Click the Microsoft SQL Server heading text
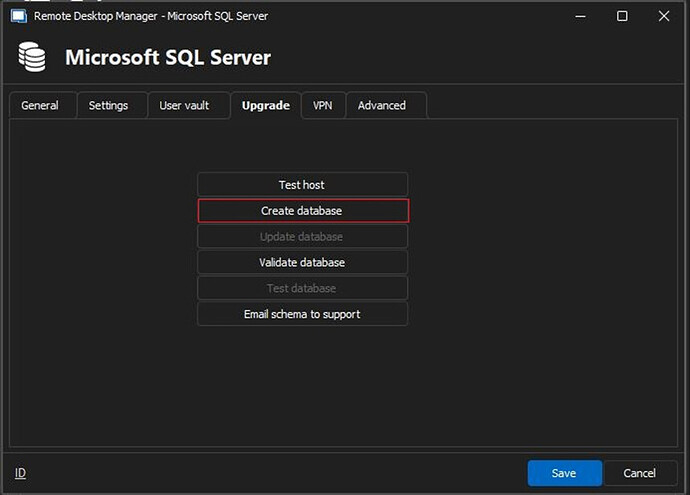Viewport: 690px width, 495px height. click(168, 58)
